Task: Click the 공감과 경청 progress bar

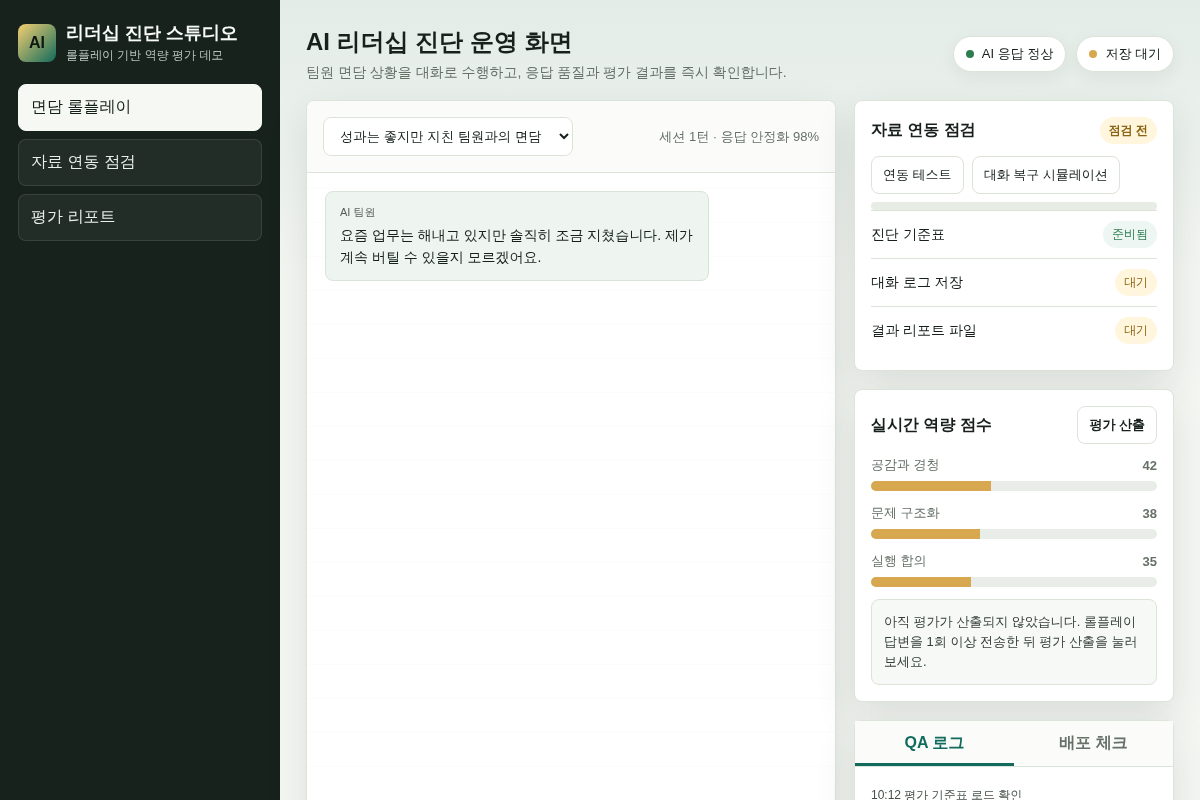Action: [1014, 486]
